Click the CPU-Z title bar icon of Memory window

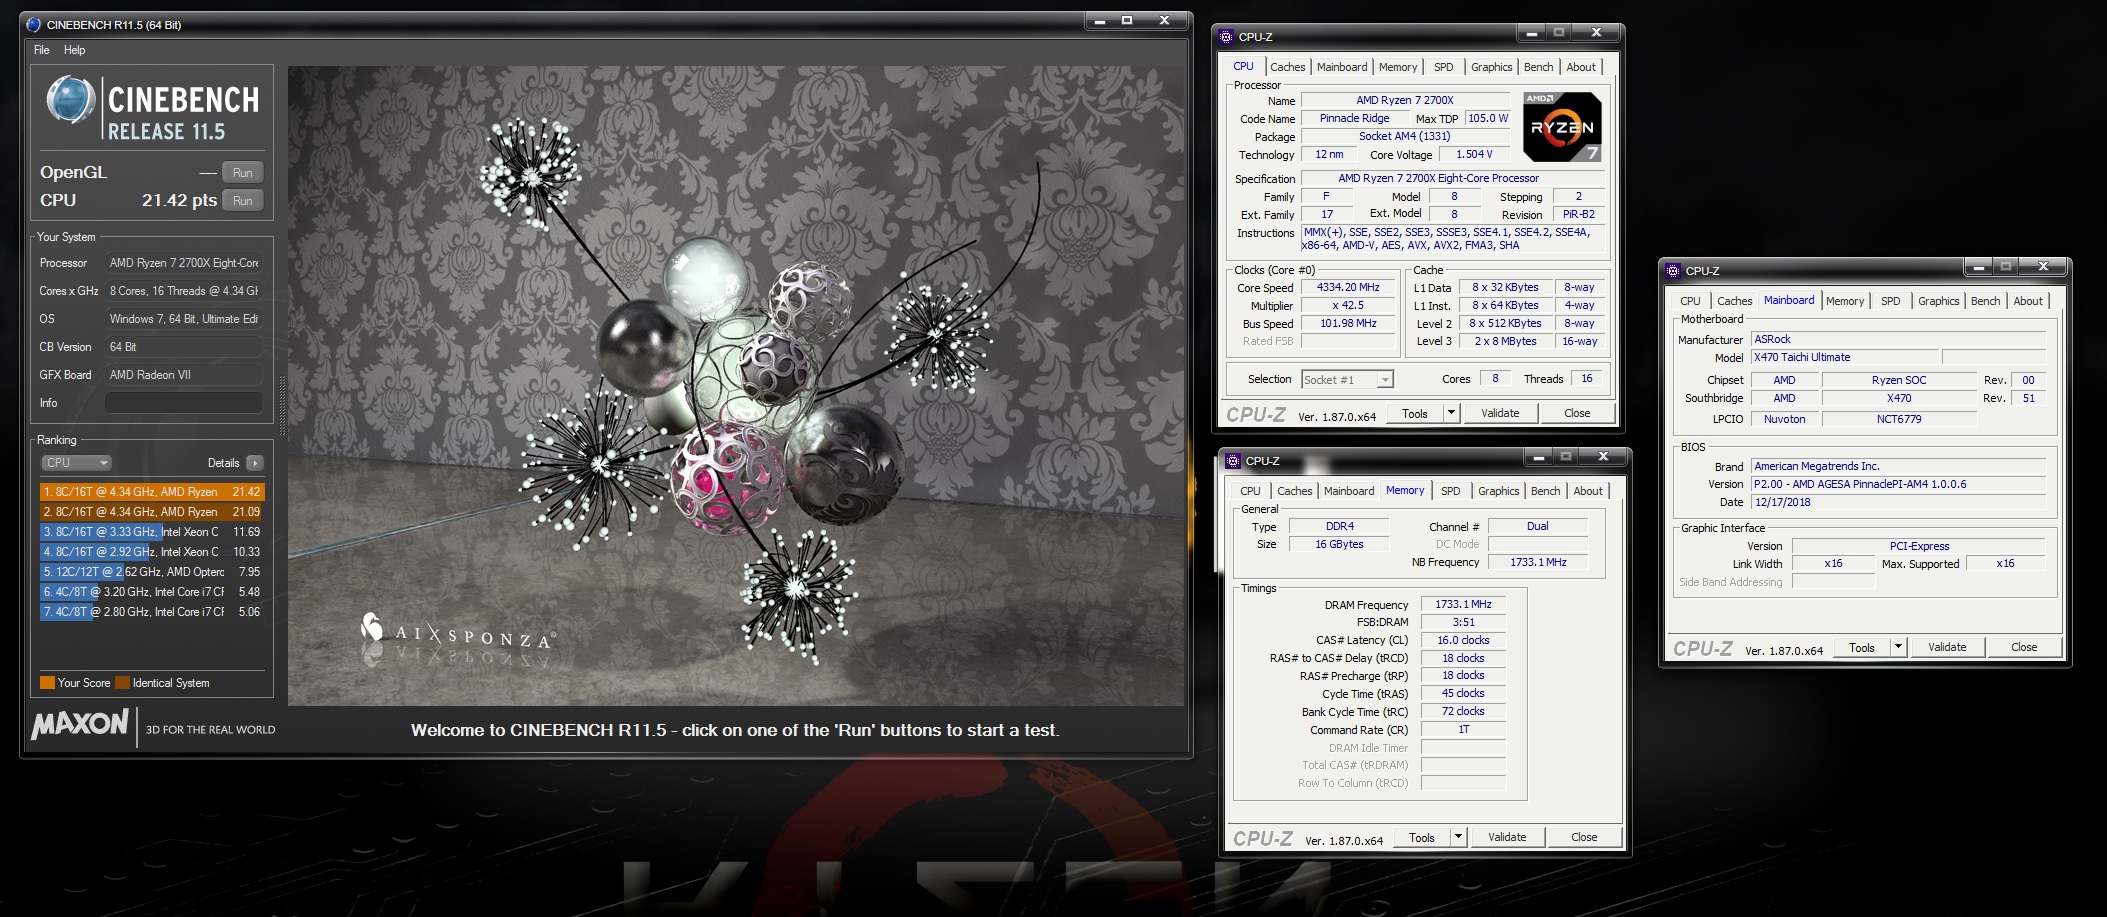pyautogui.click(x=1233, y=460)
